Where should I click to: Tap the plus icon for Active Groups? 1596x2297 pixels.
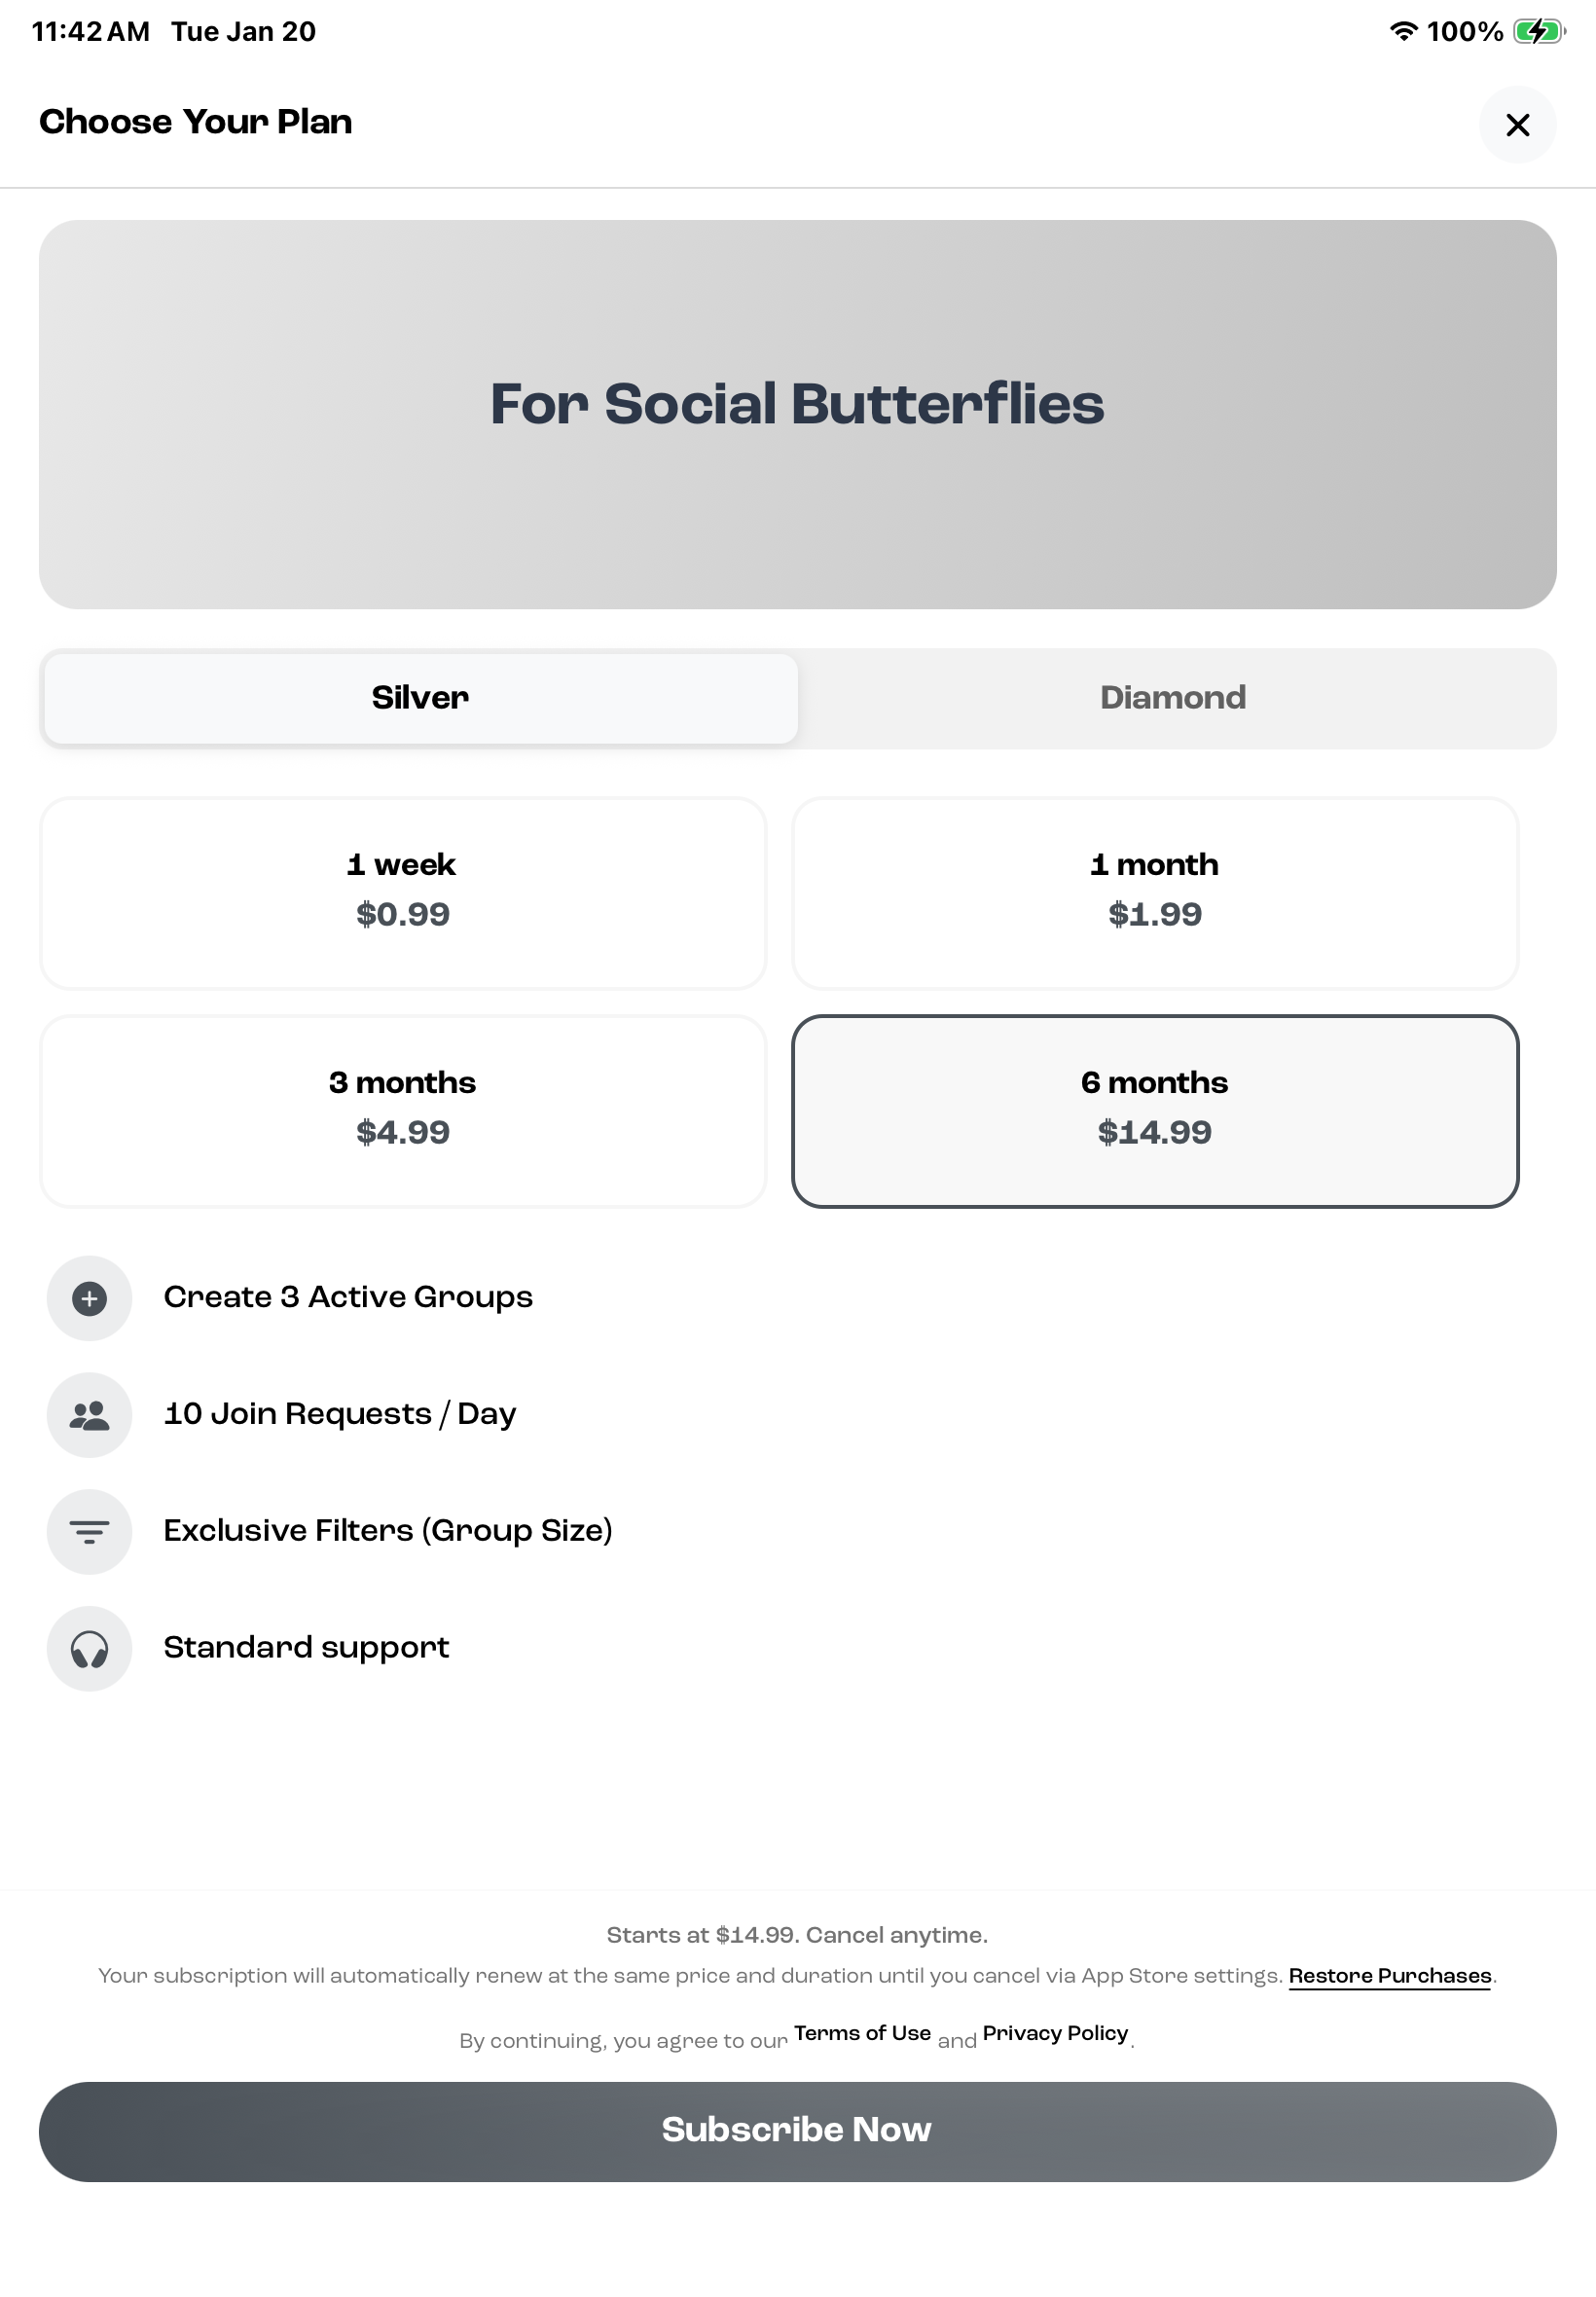point(90,1298)
